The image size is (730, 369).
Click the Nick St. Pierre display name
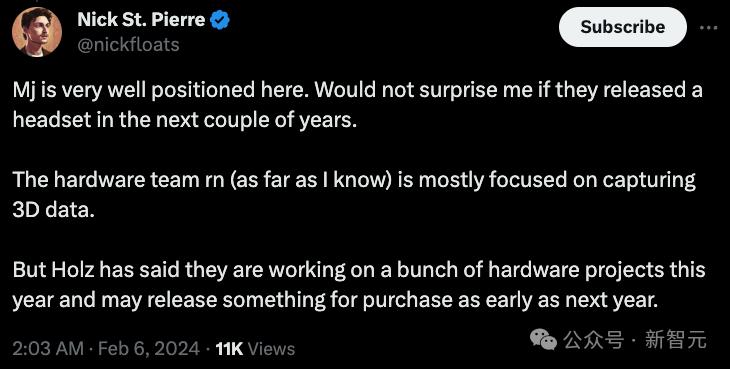coord(141,20)
